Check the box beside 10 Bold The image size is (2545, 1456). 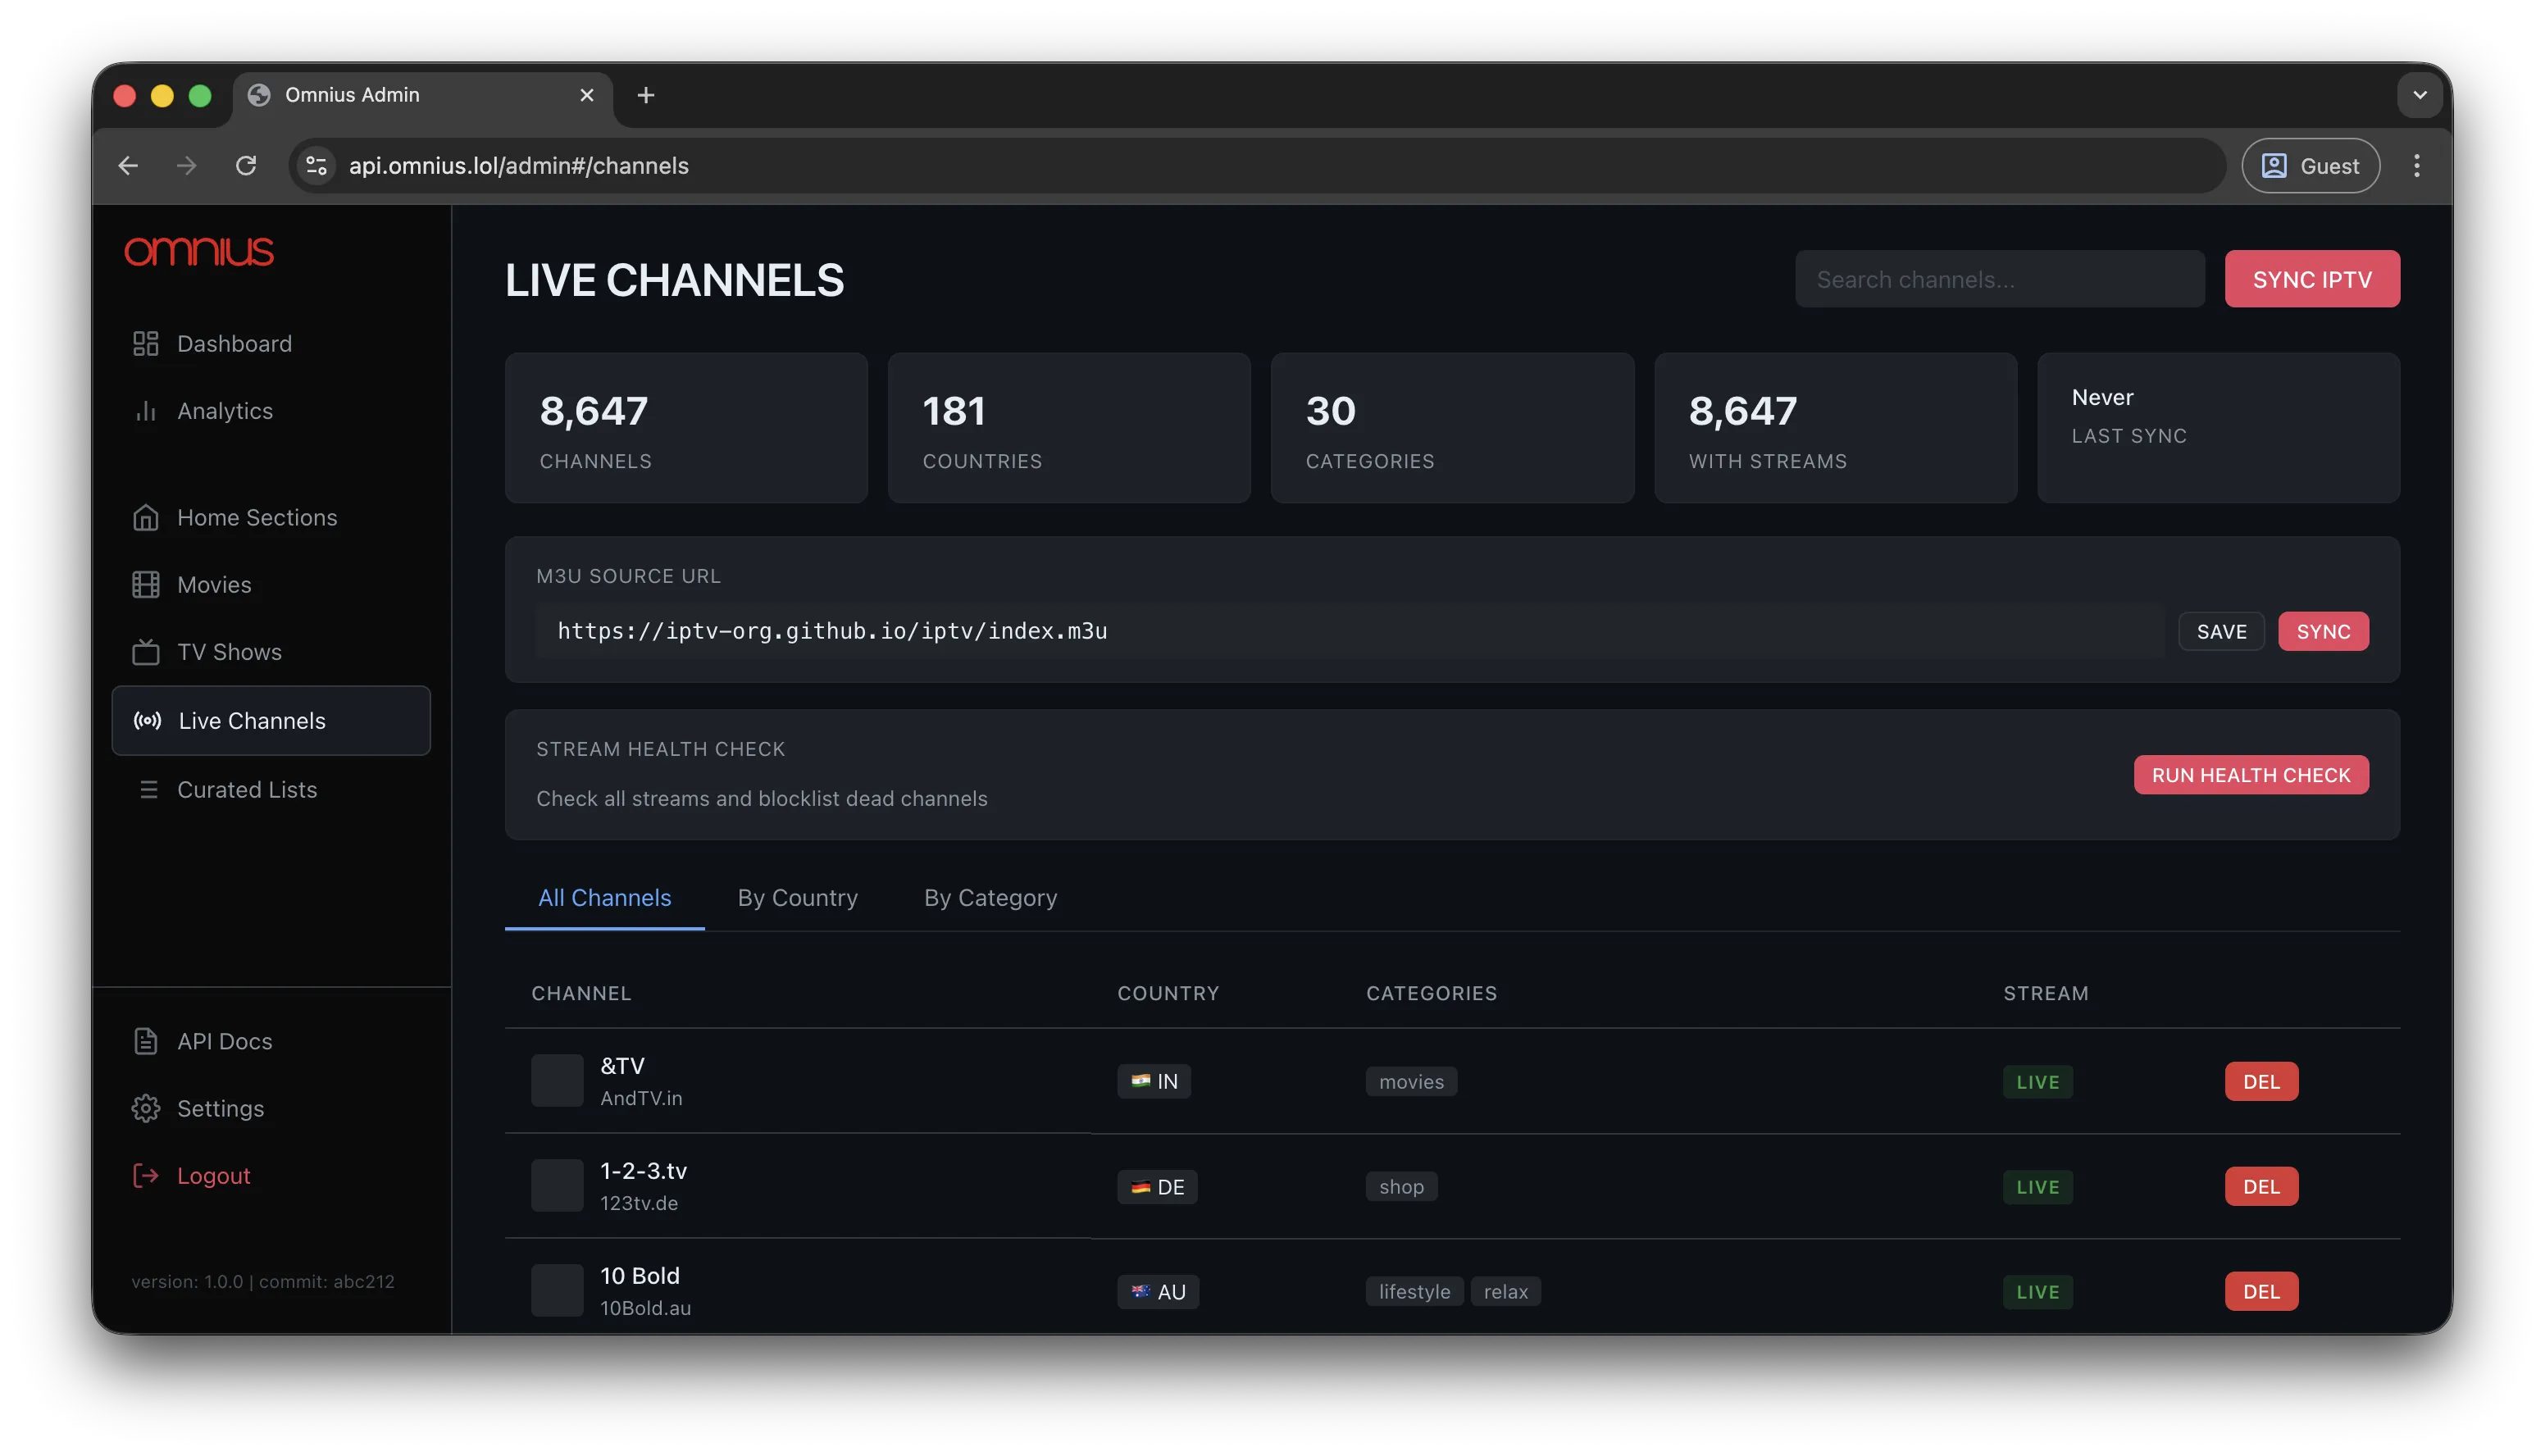[x=556, y=1290]
